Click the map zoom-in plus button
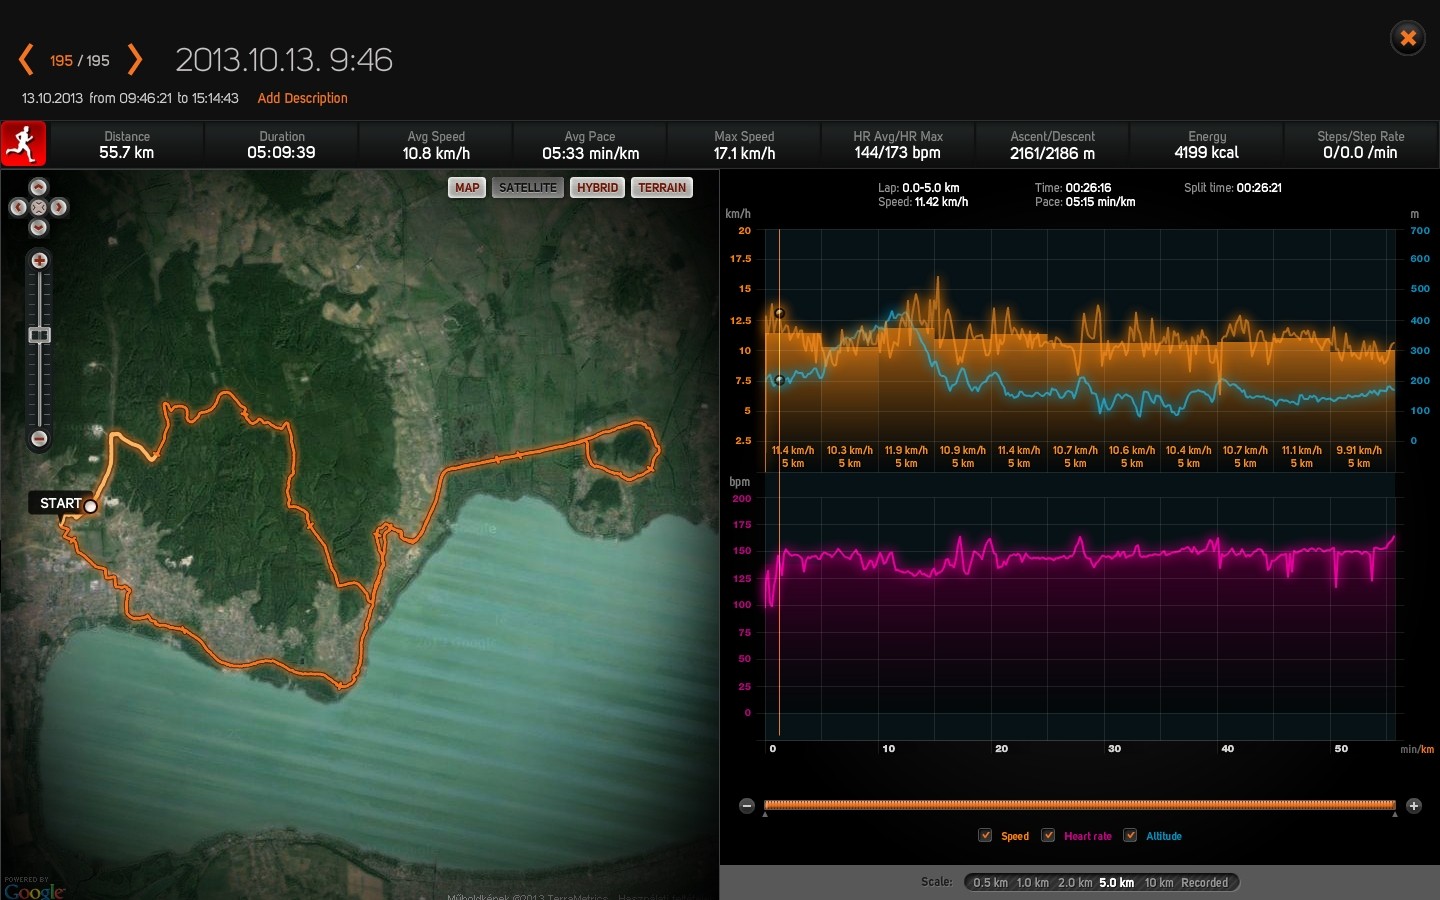Screen dimensions: 1440x900 (39, 260)
